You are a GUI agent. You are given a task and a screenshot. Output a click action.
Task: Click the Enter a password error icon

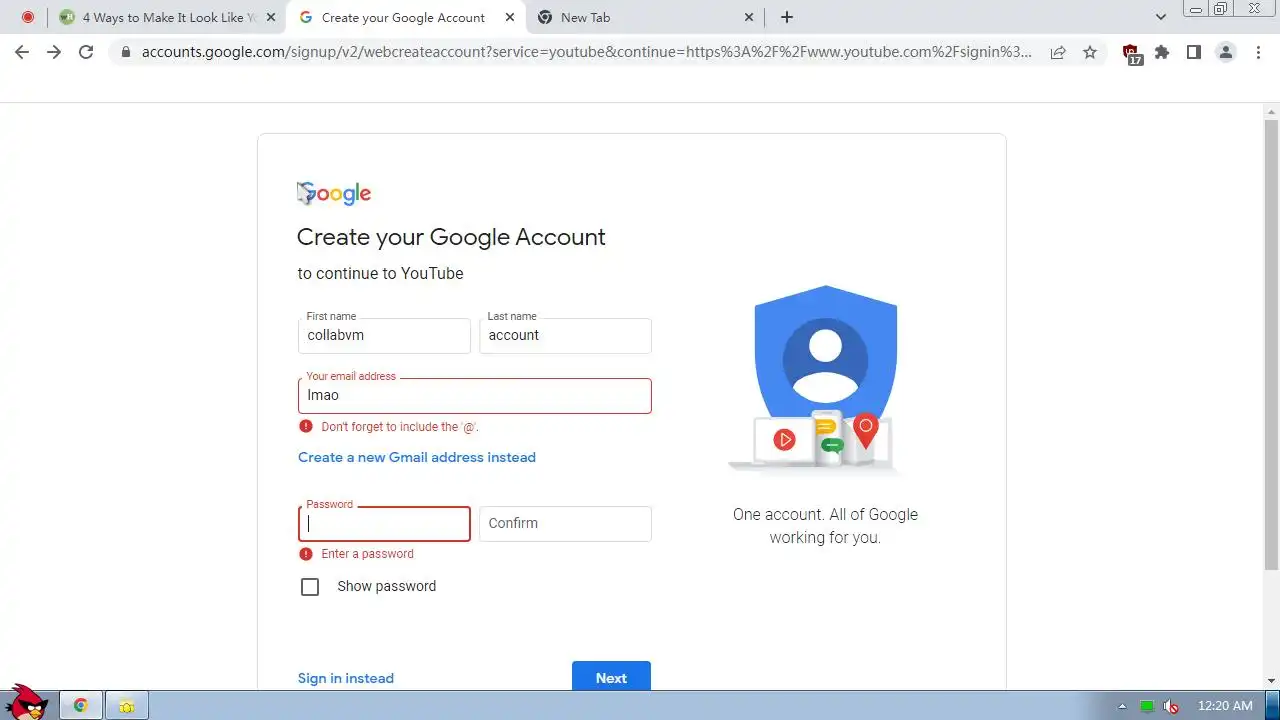click(x=306, y=553)
